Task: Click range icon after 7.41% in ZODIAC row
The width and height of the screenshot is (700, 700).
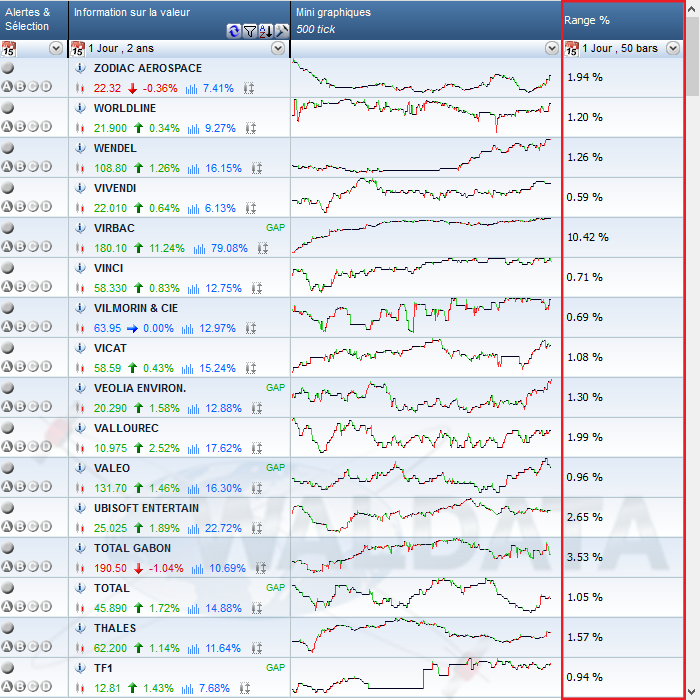Action: 249,88
